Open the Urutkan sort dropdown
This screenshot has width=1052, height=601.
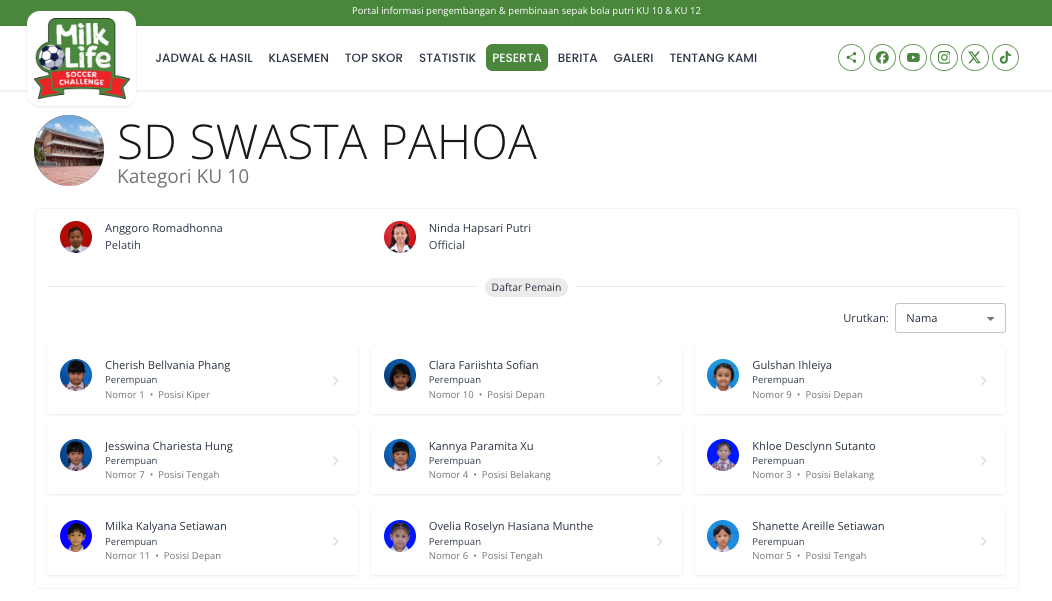click(x=949, y=318)
